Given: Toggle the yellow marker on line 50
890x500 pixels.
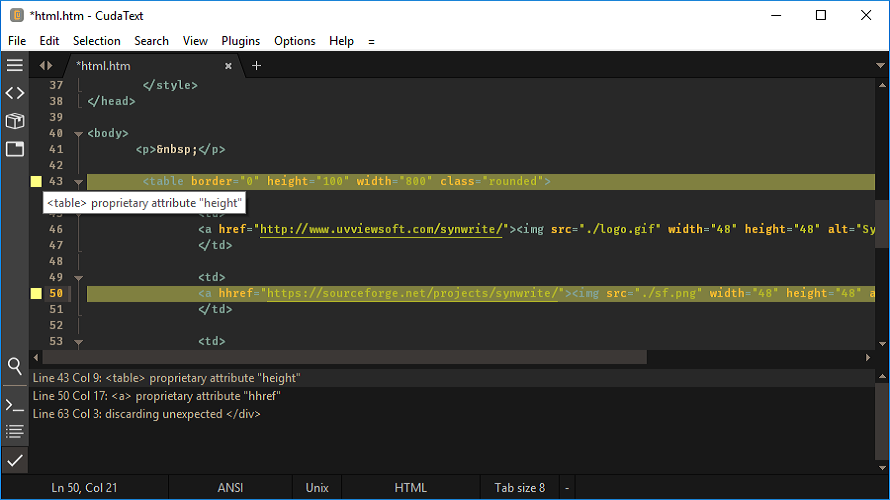Looking at the screenshot, I should click(37, 293).
